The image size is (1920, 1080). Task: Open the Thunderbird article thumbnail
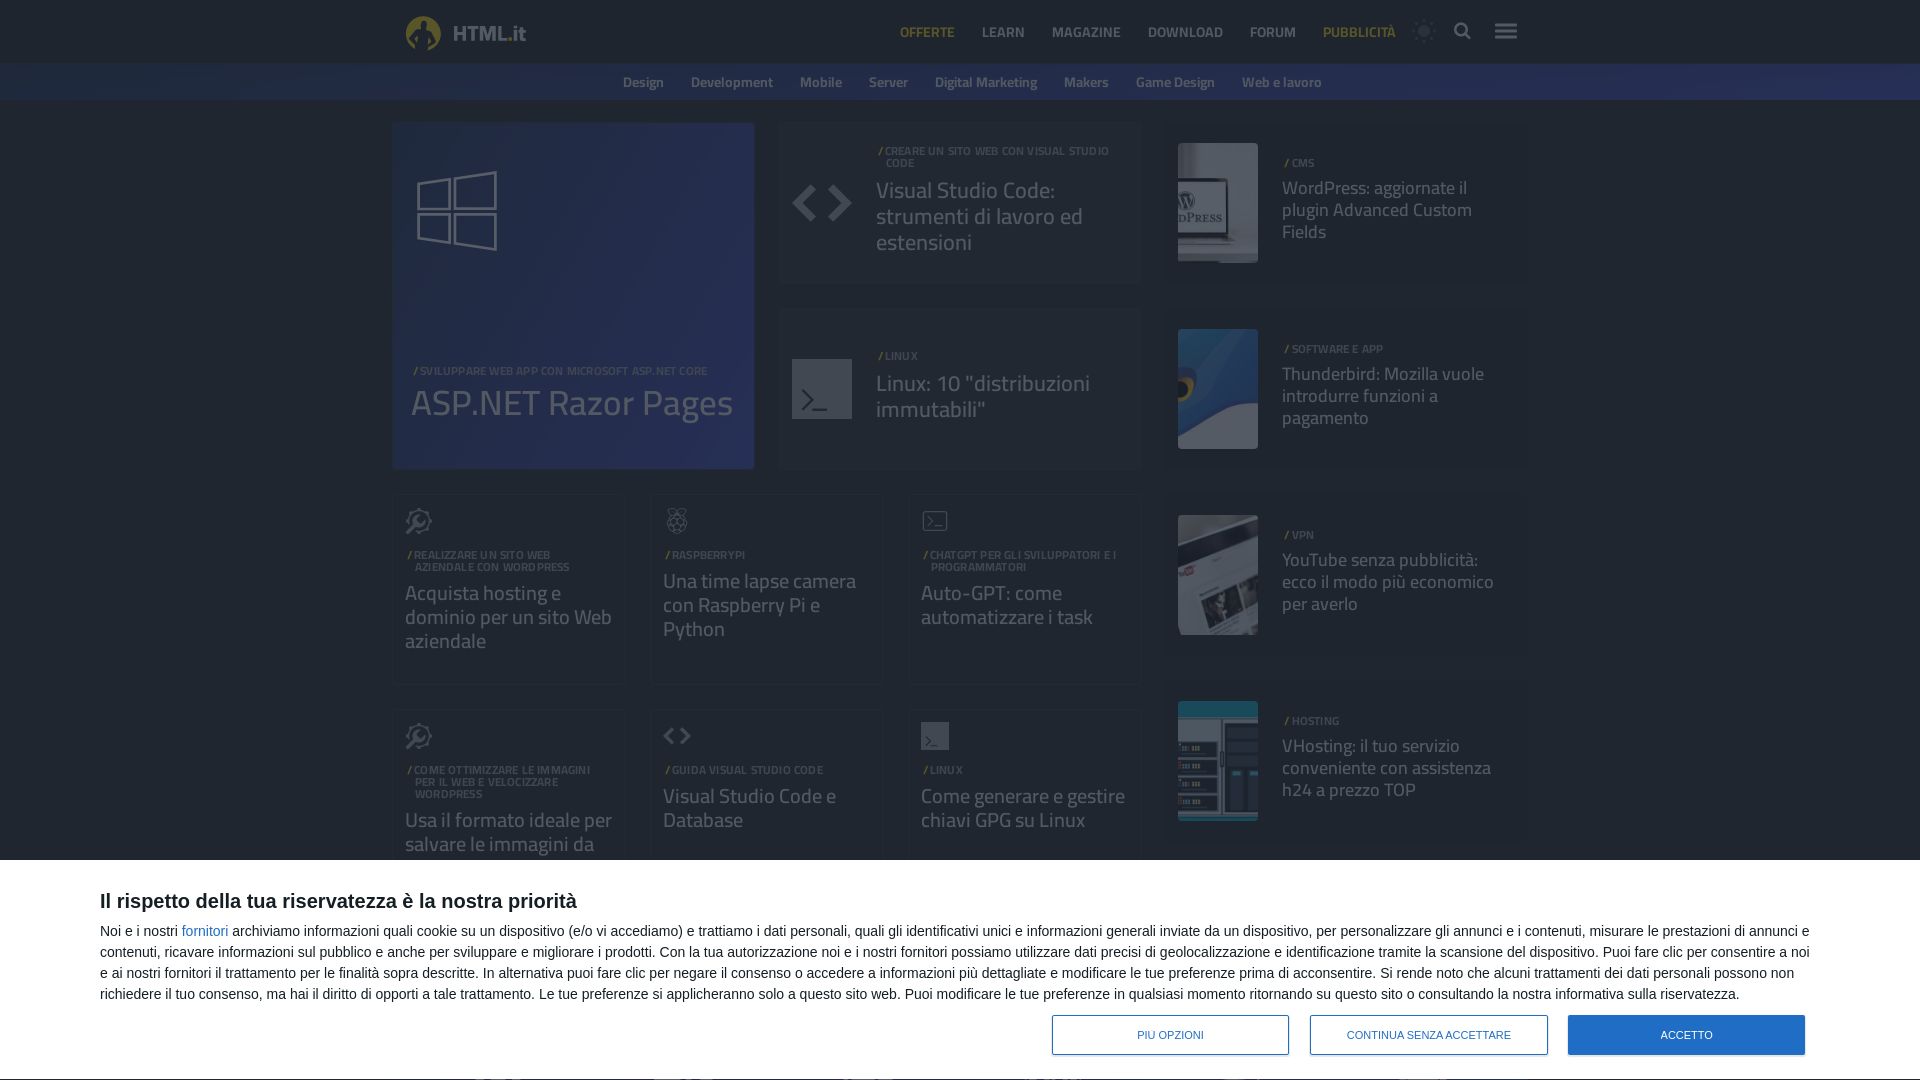tap(1218, 389)
